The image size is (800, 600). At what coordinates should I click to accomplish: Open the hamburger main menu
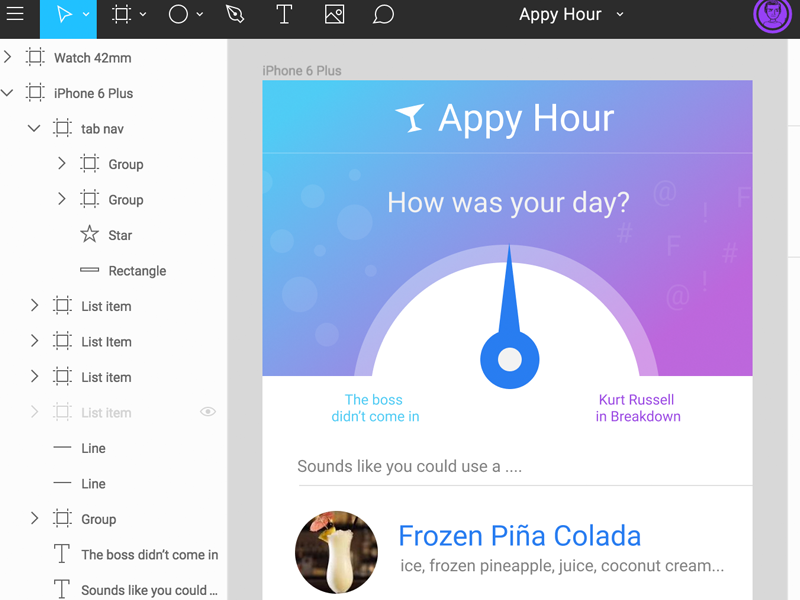click(16, 14)
